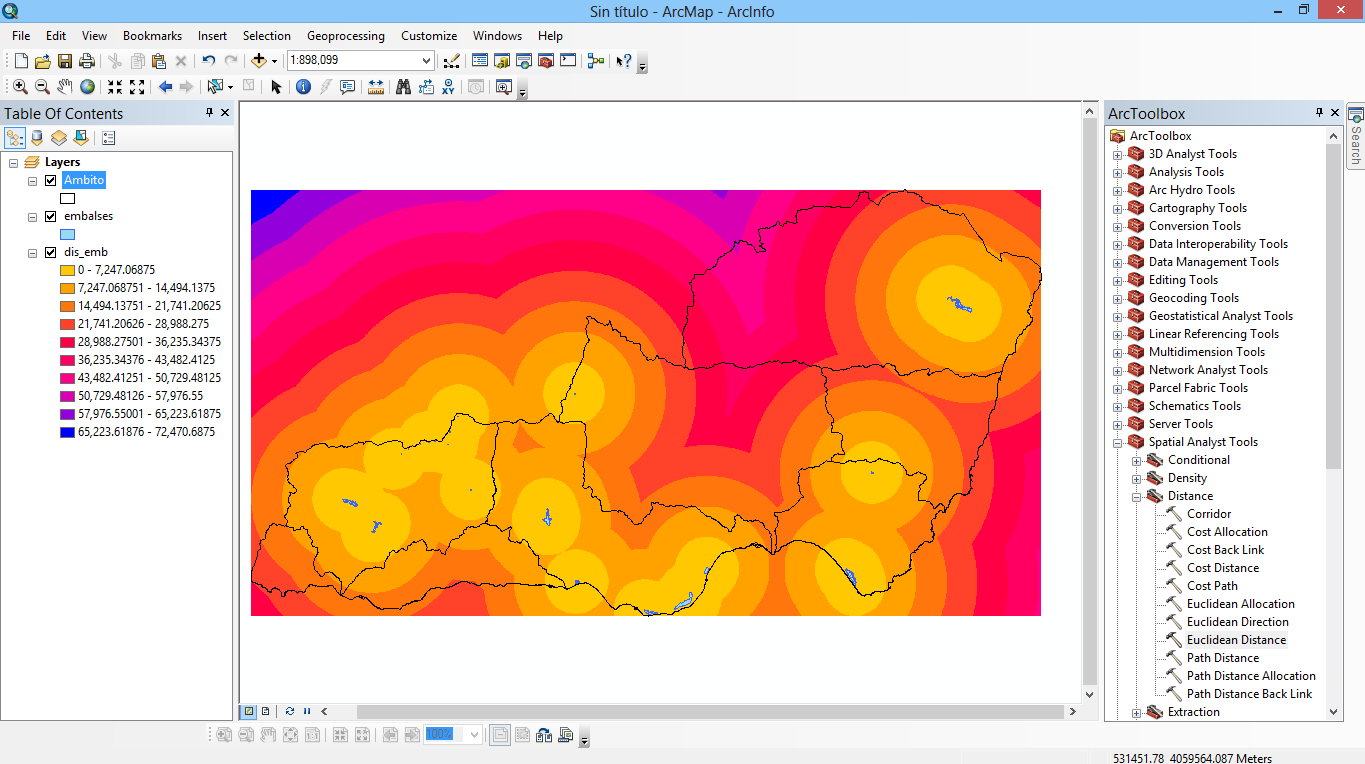Open Go To XY tool

[448, 87]
